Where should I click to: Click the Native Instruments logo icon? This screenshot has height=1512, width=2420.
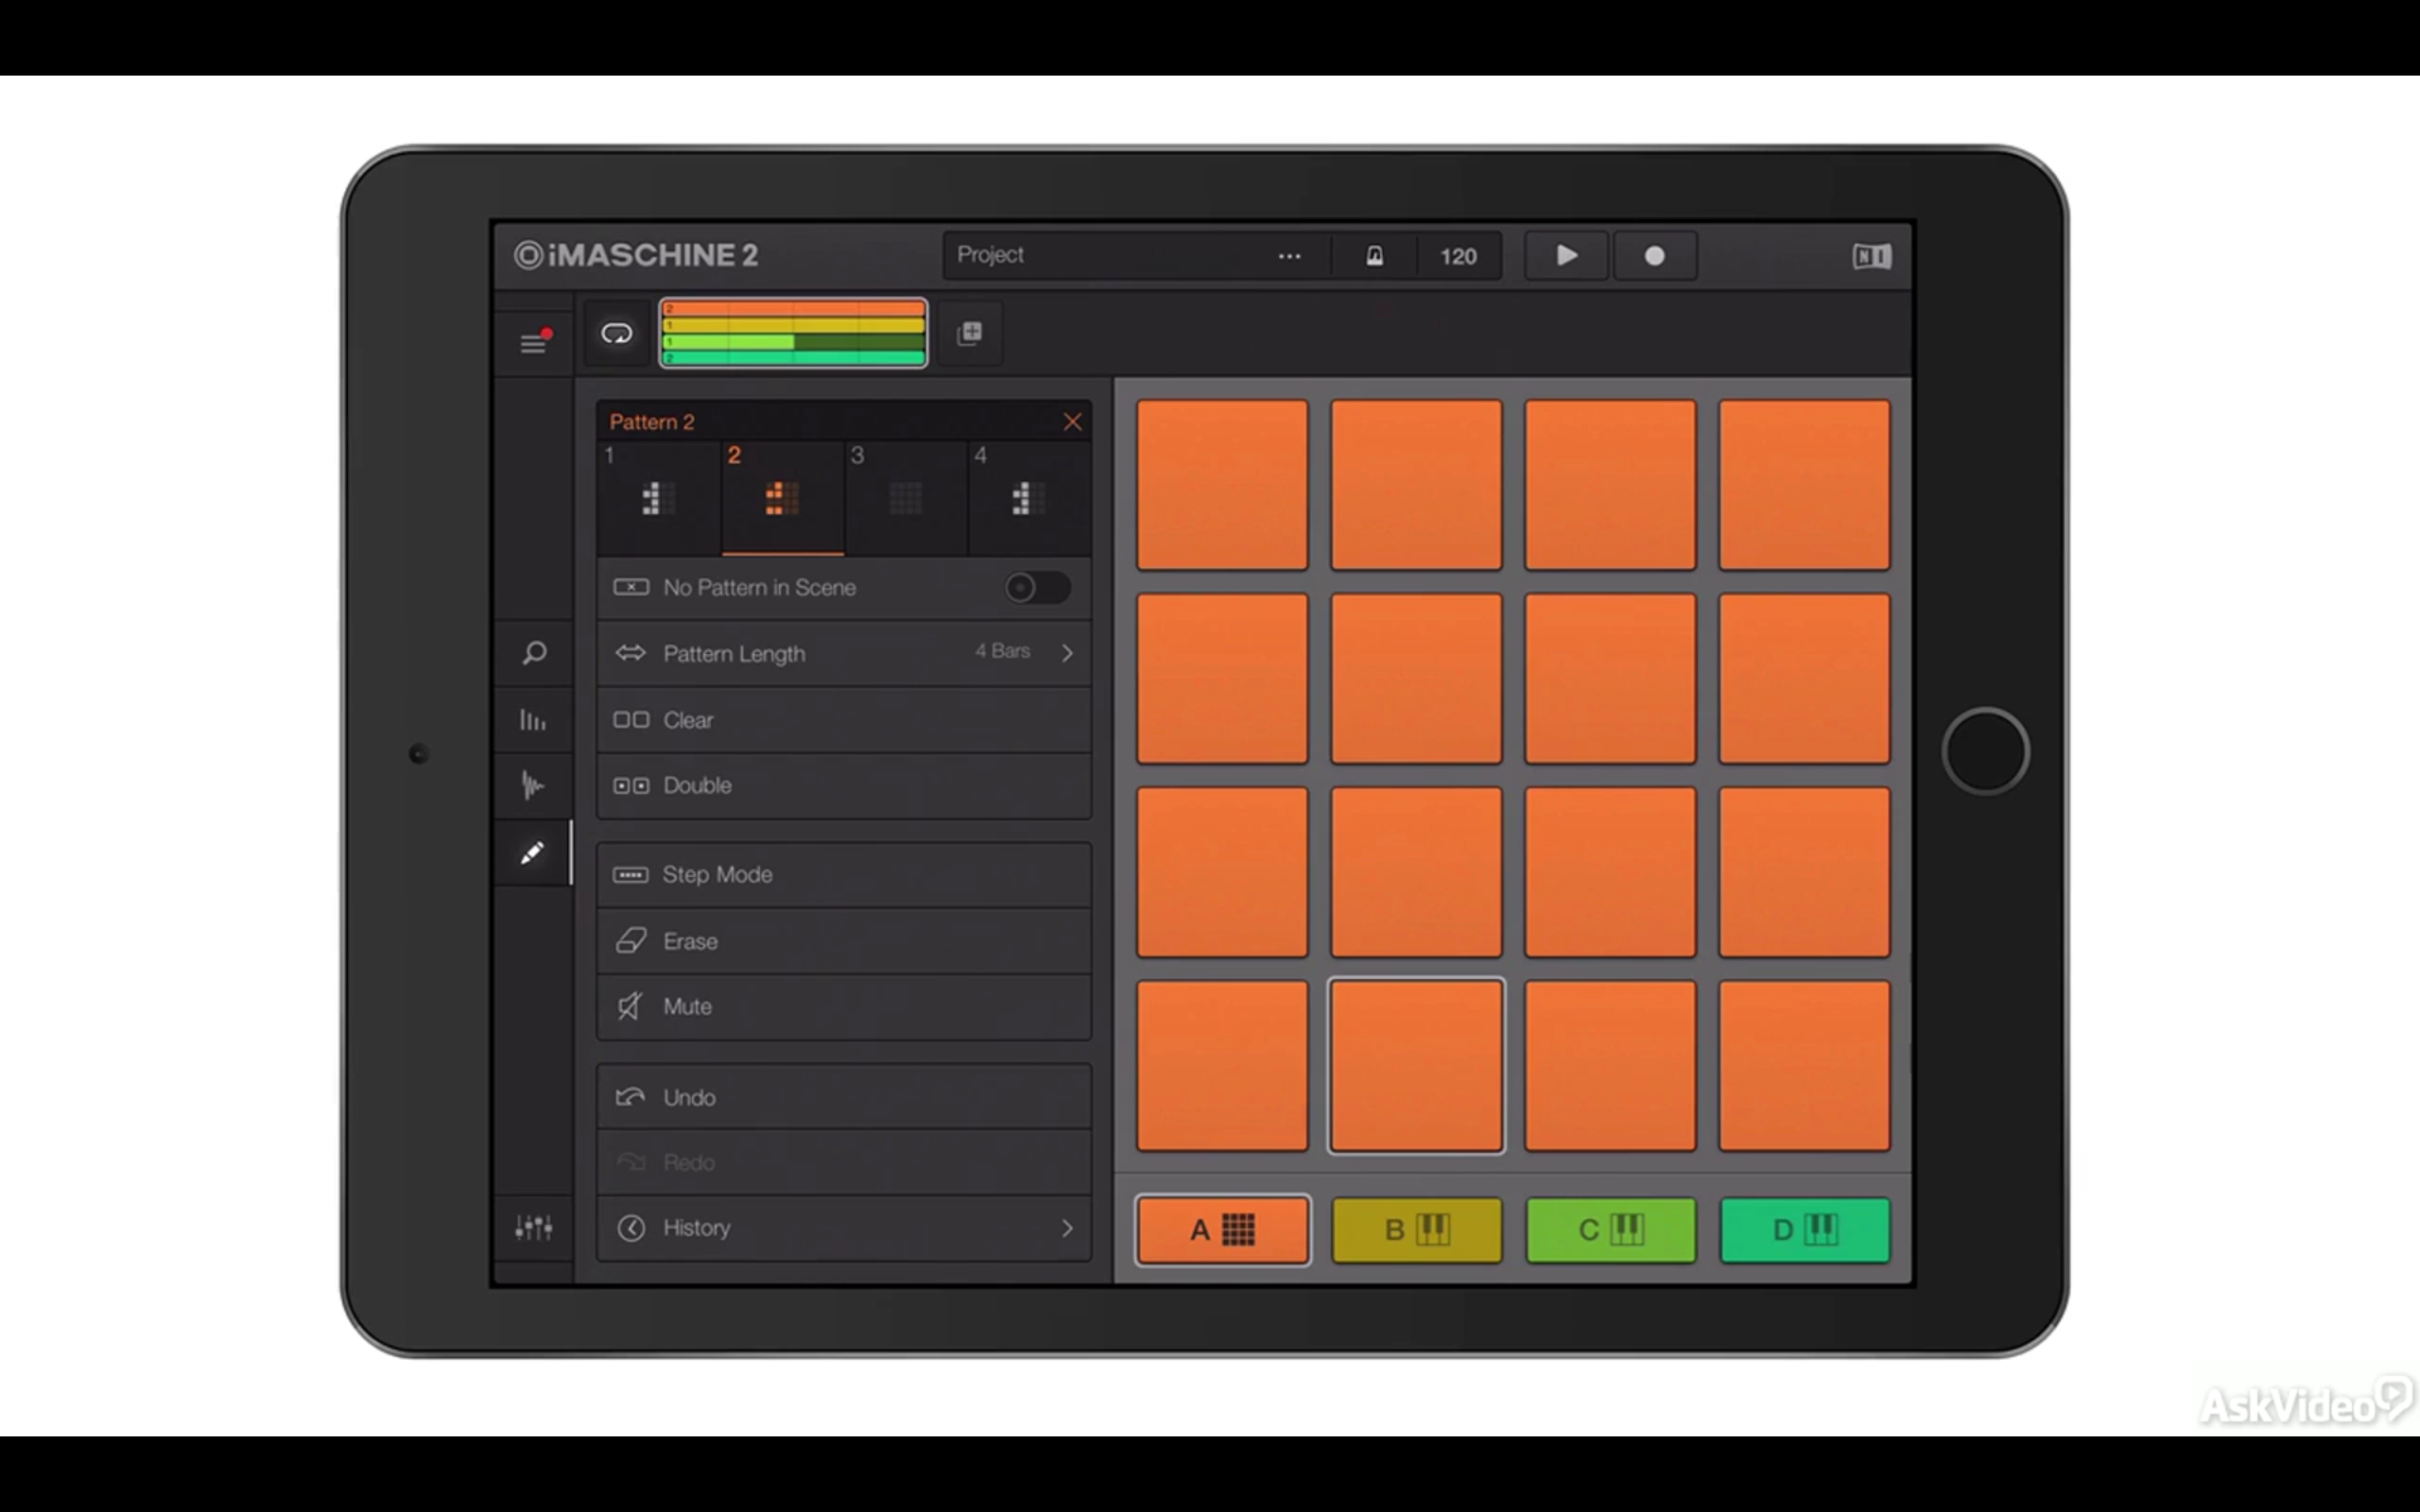1871,256
